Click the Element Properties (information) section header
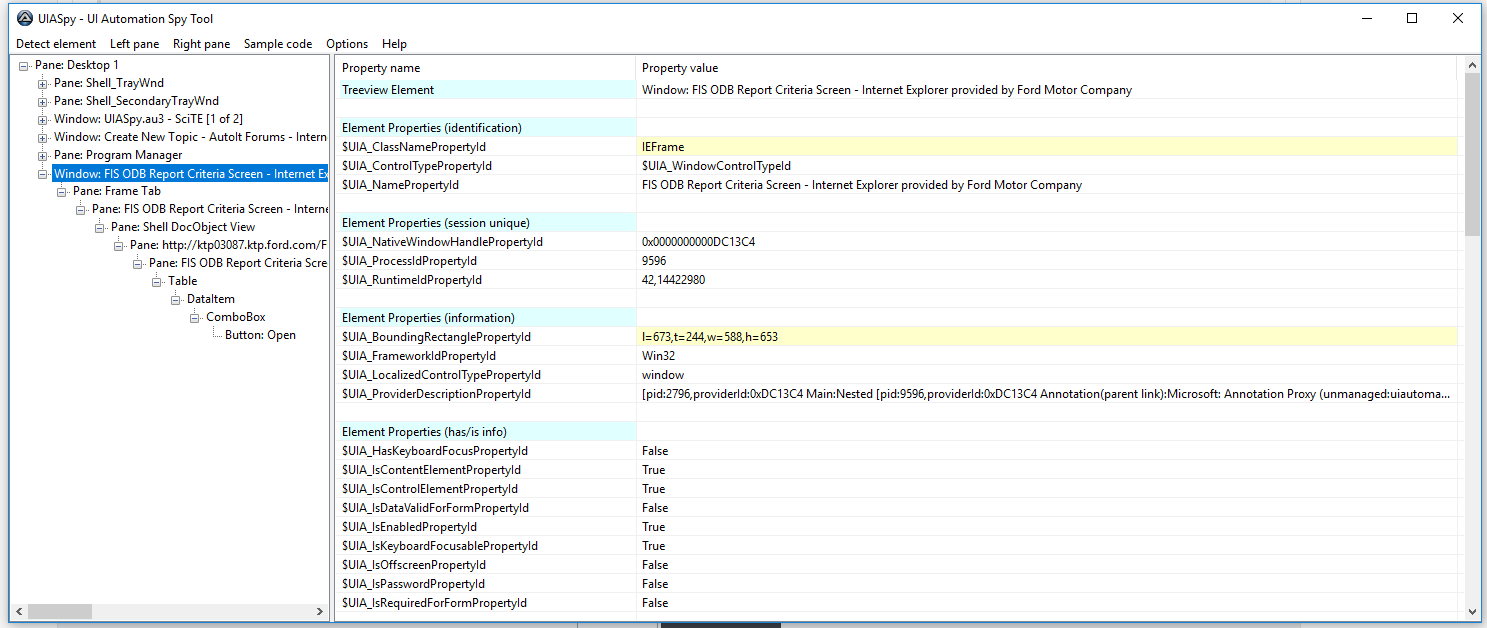1487x628 pixels. [x=428, y=318]
